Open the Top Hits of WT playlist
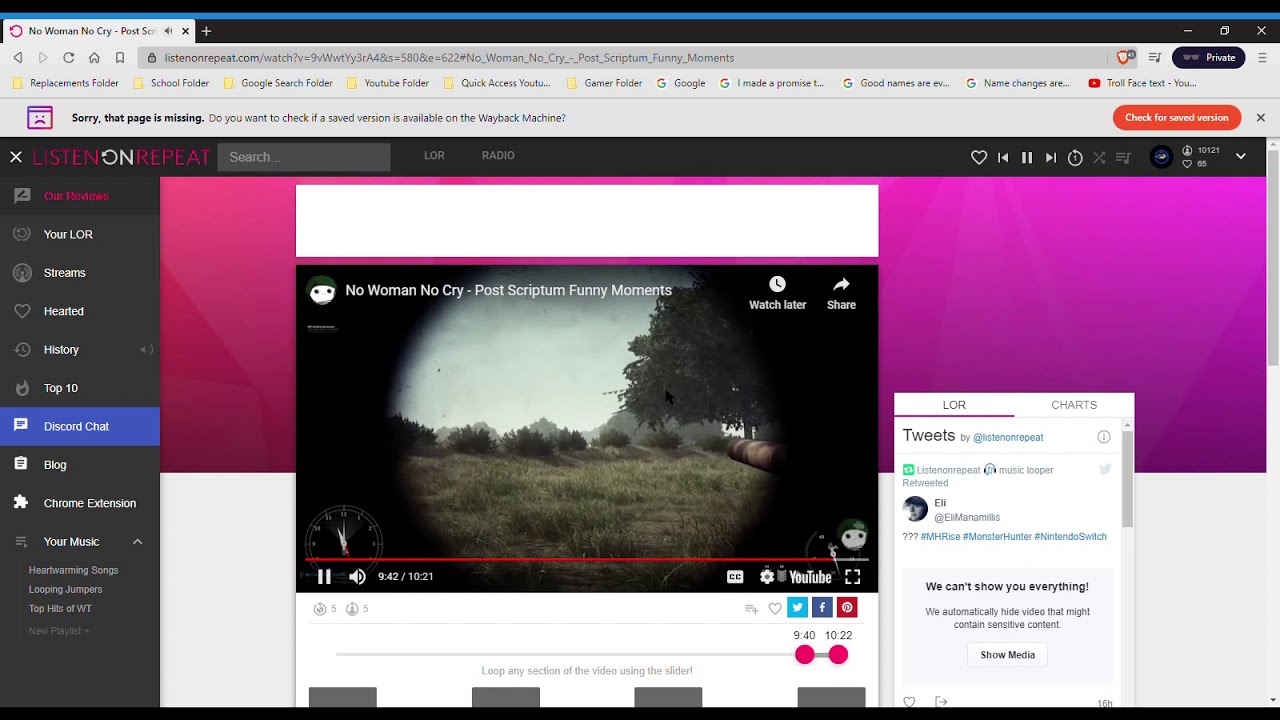 (x=60, y=608)
